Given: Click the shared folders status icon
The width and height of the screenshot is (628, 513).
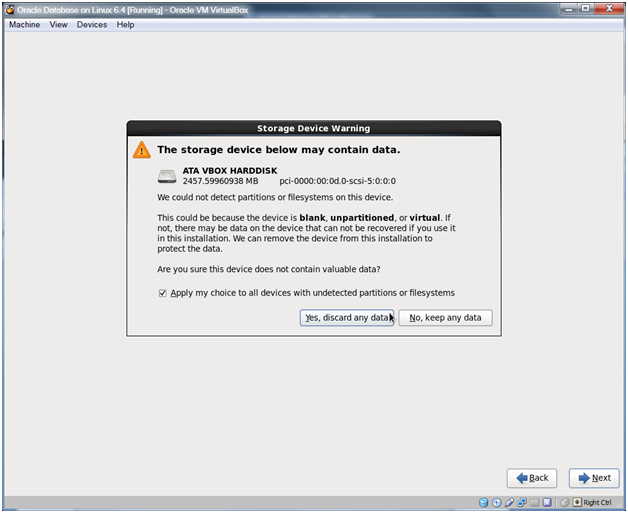Looking at the screenshot, I should pyautogui.click(x=535, y=504).
